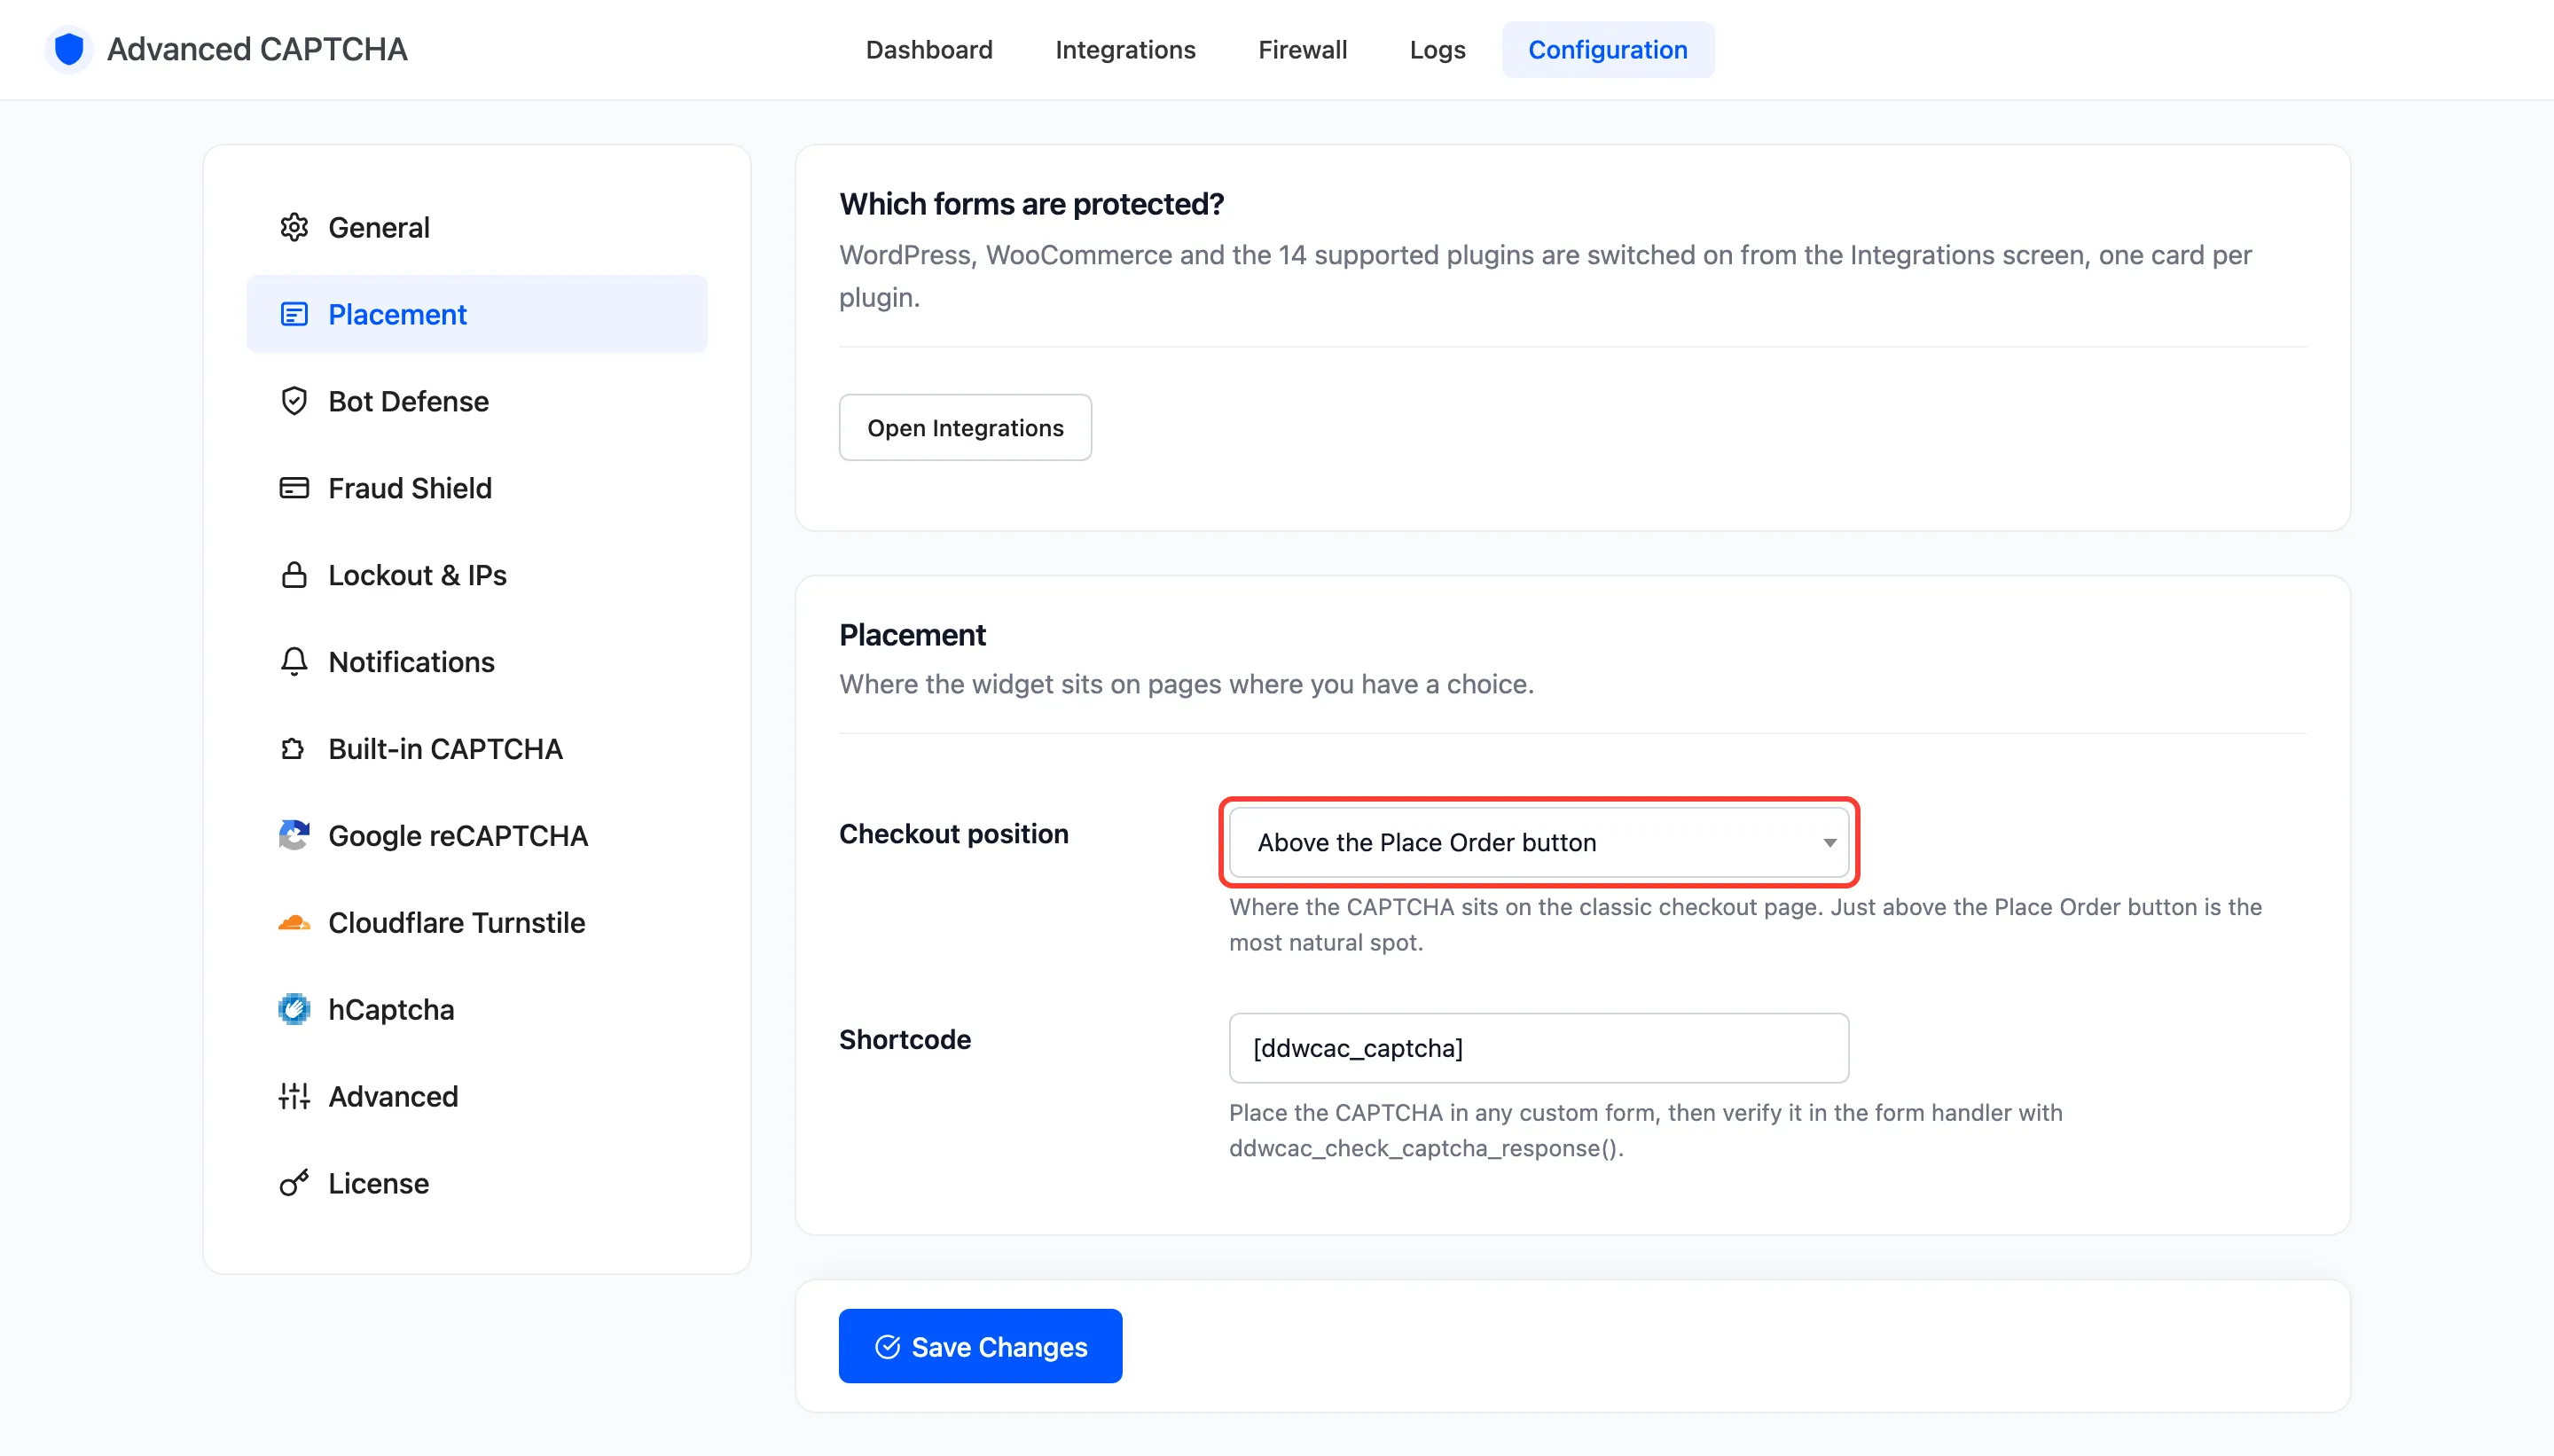Open hCaptcha settings label
This screenshot has height=1456, width=2554.
point(392,1010)
